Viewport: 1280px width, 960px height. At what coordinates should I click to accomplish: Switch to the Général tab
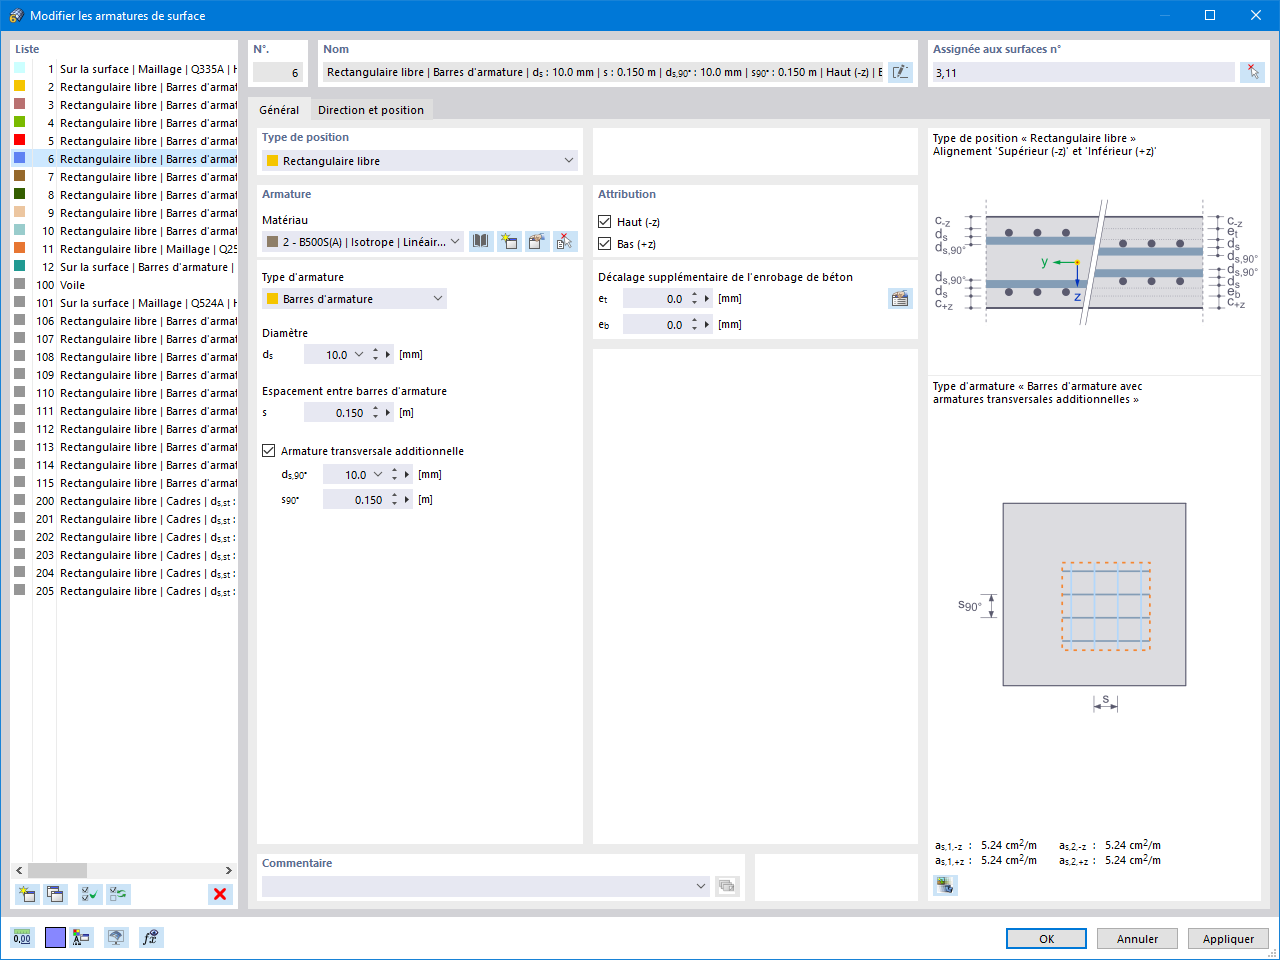(279, 110)
